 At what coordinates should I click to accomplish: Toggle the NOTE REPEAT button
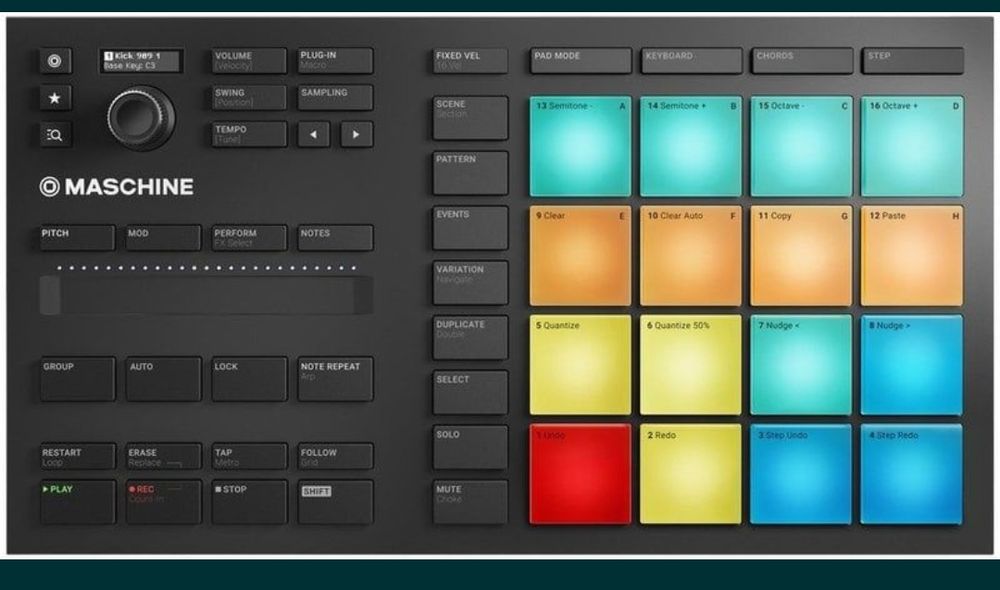click(x=335, y=380)
